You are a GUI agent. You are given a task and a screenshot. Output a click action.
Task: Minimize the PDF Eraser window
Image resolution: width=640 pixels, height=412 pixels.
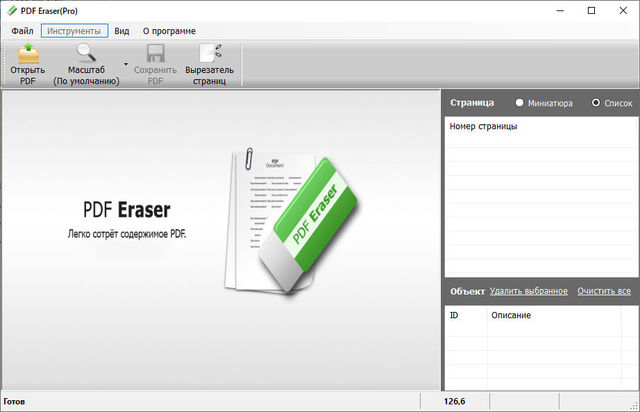(560, 11)
